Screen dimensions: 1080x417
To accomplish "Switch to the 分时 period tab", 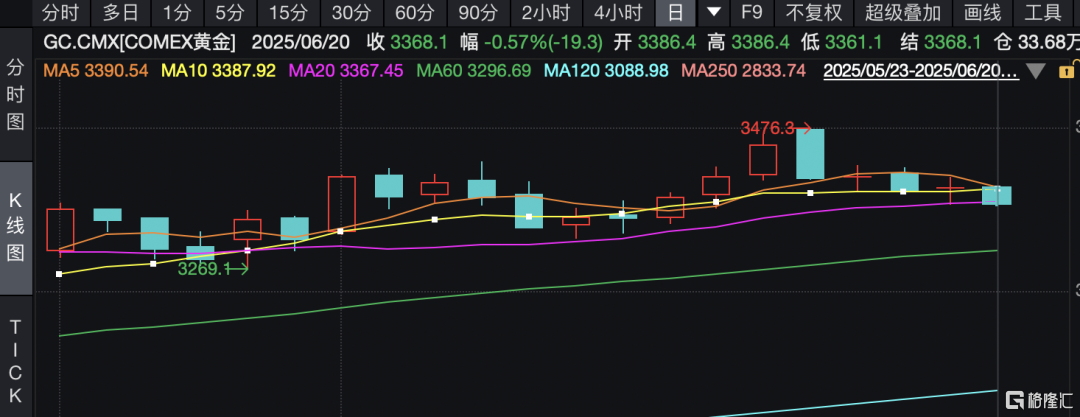I will [61, 12].
